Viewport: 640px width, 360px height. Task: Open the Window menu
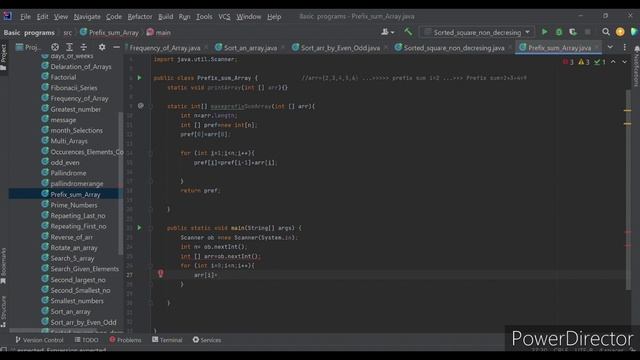[x=249, y=17]
